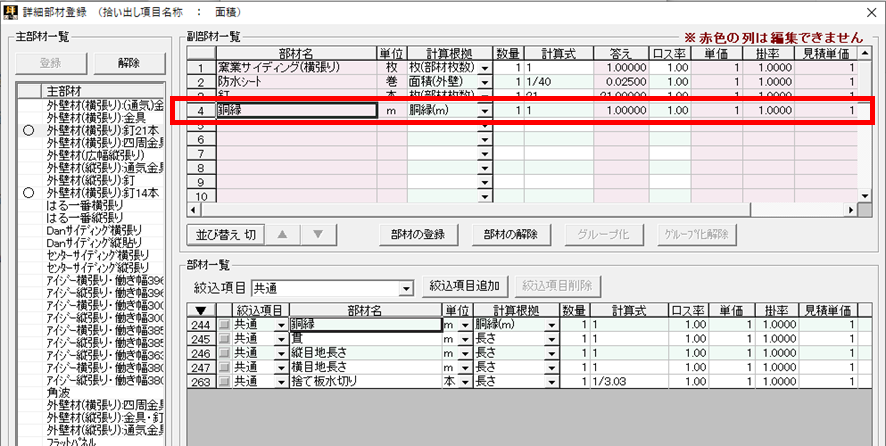This screenshot has height=446, width=886.
Task: Select the circle marker beside 外壁材(横張り):釘21本
Action: tap(28, 130)
